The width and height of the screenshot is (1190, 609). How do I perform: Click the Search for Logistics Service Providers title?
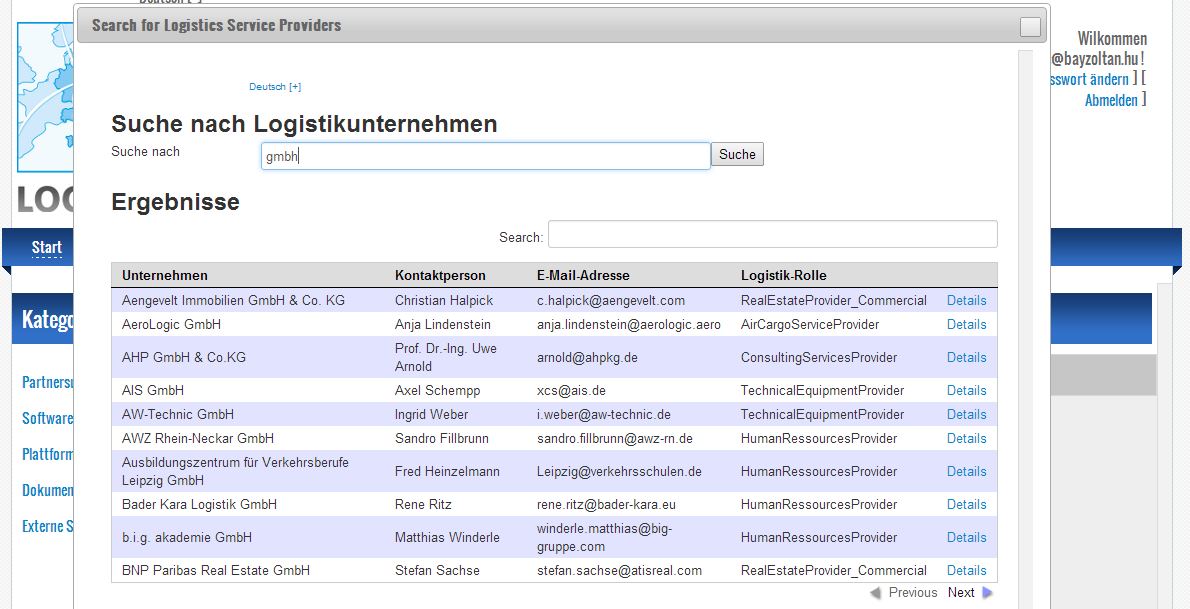[216, 25]
